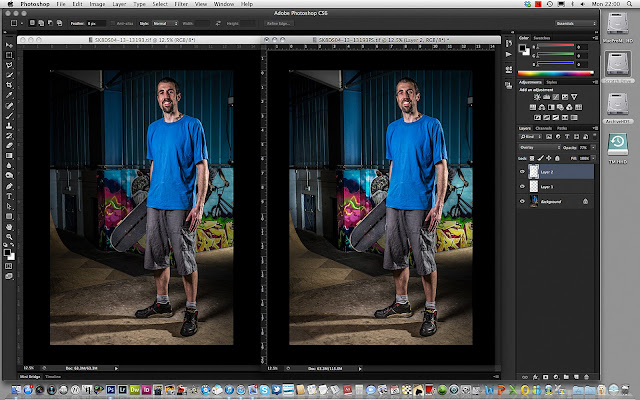Viewport: 640px width, 400px height.
Task: Select the Lasso tool
Action: tap(9, 65)
